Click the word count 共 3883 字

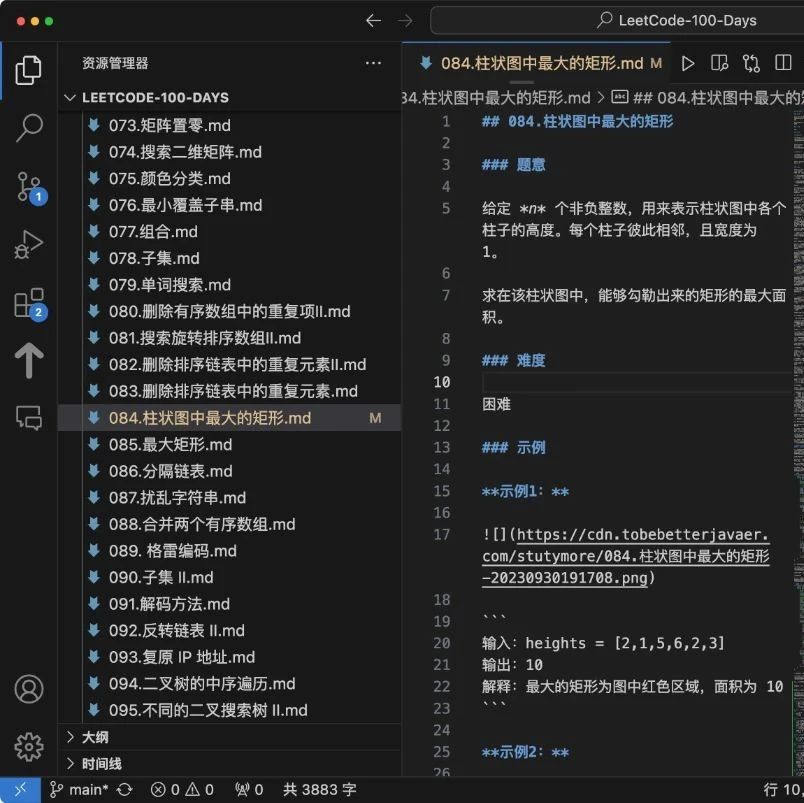click(x=320, y=790)
